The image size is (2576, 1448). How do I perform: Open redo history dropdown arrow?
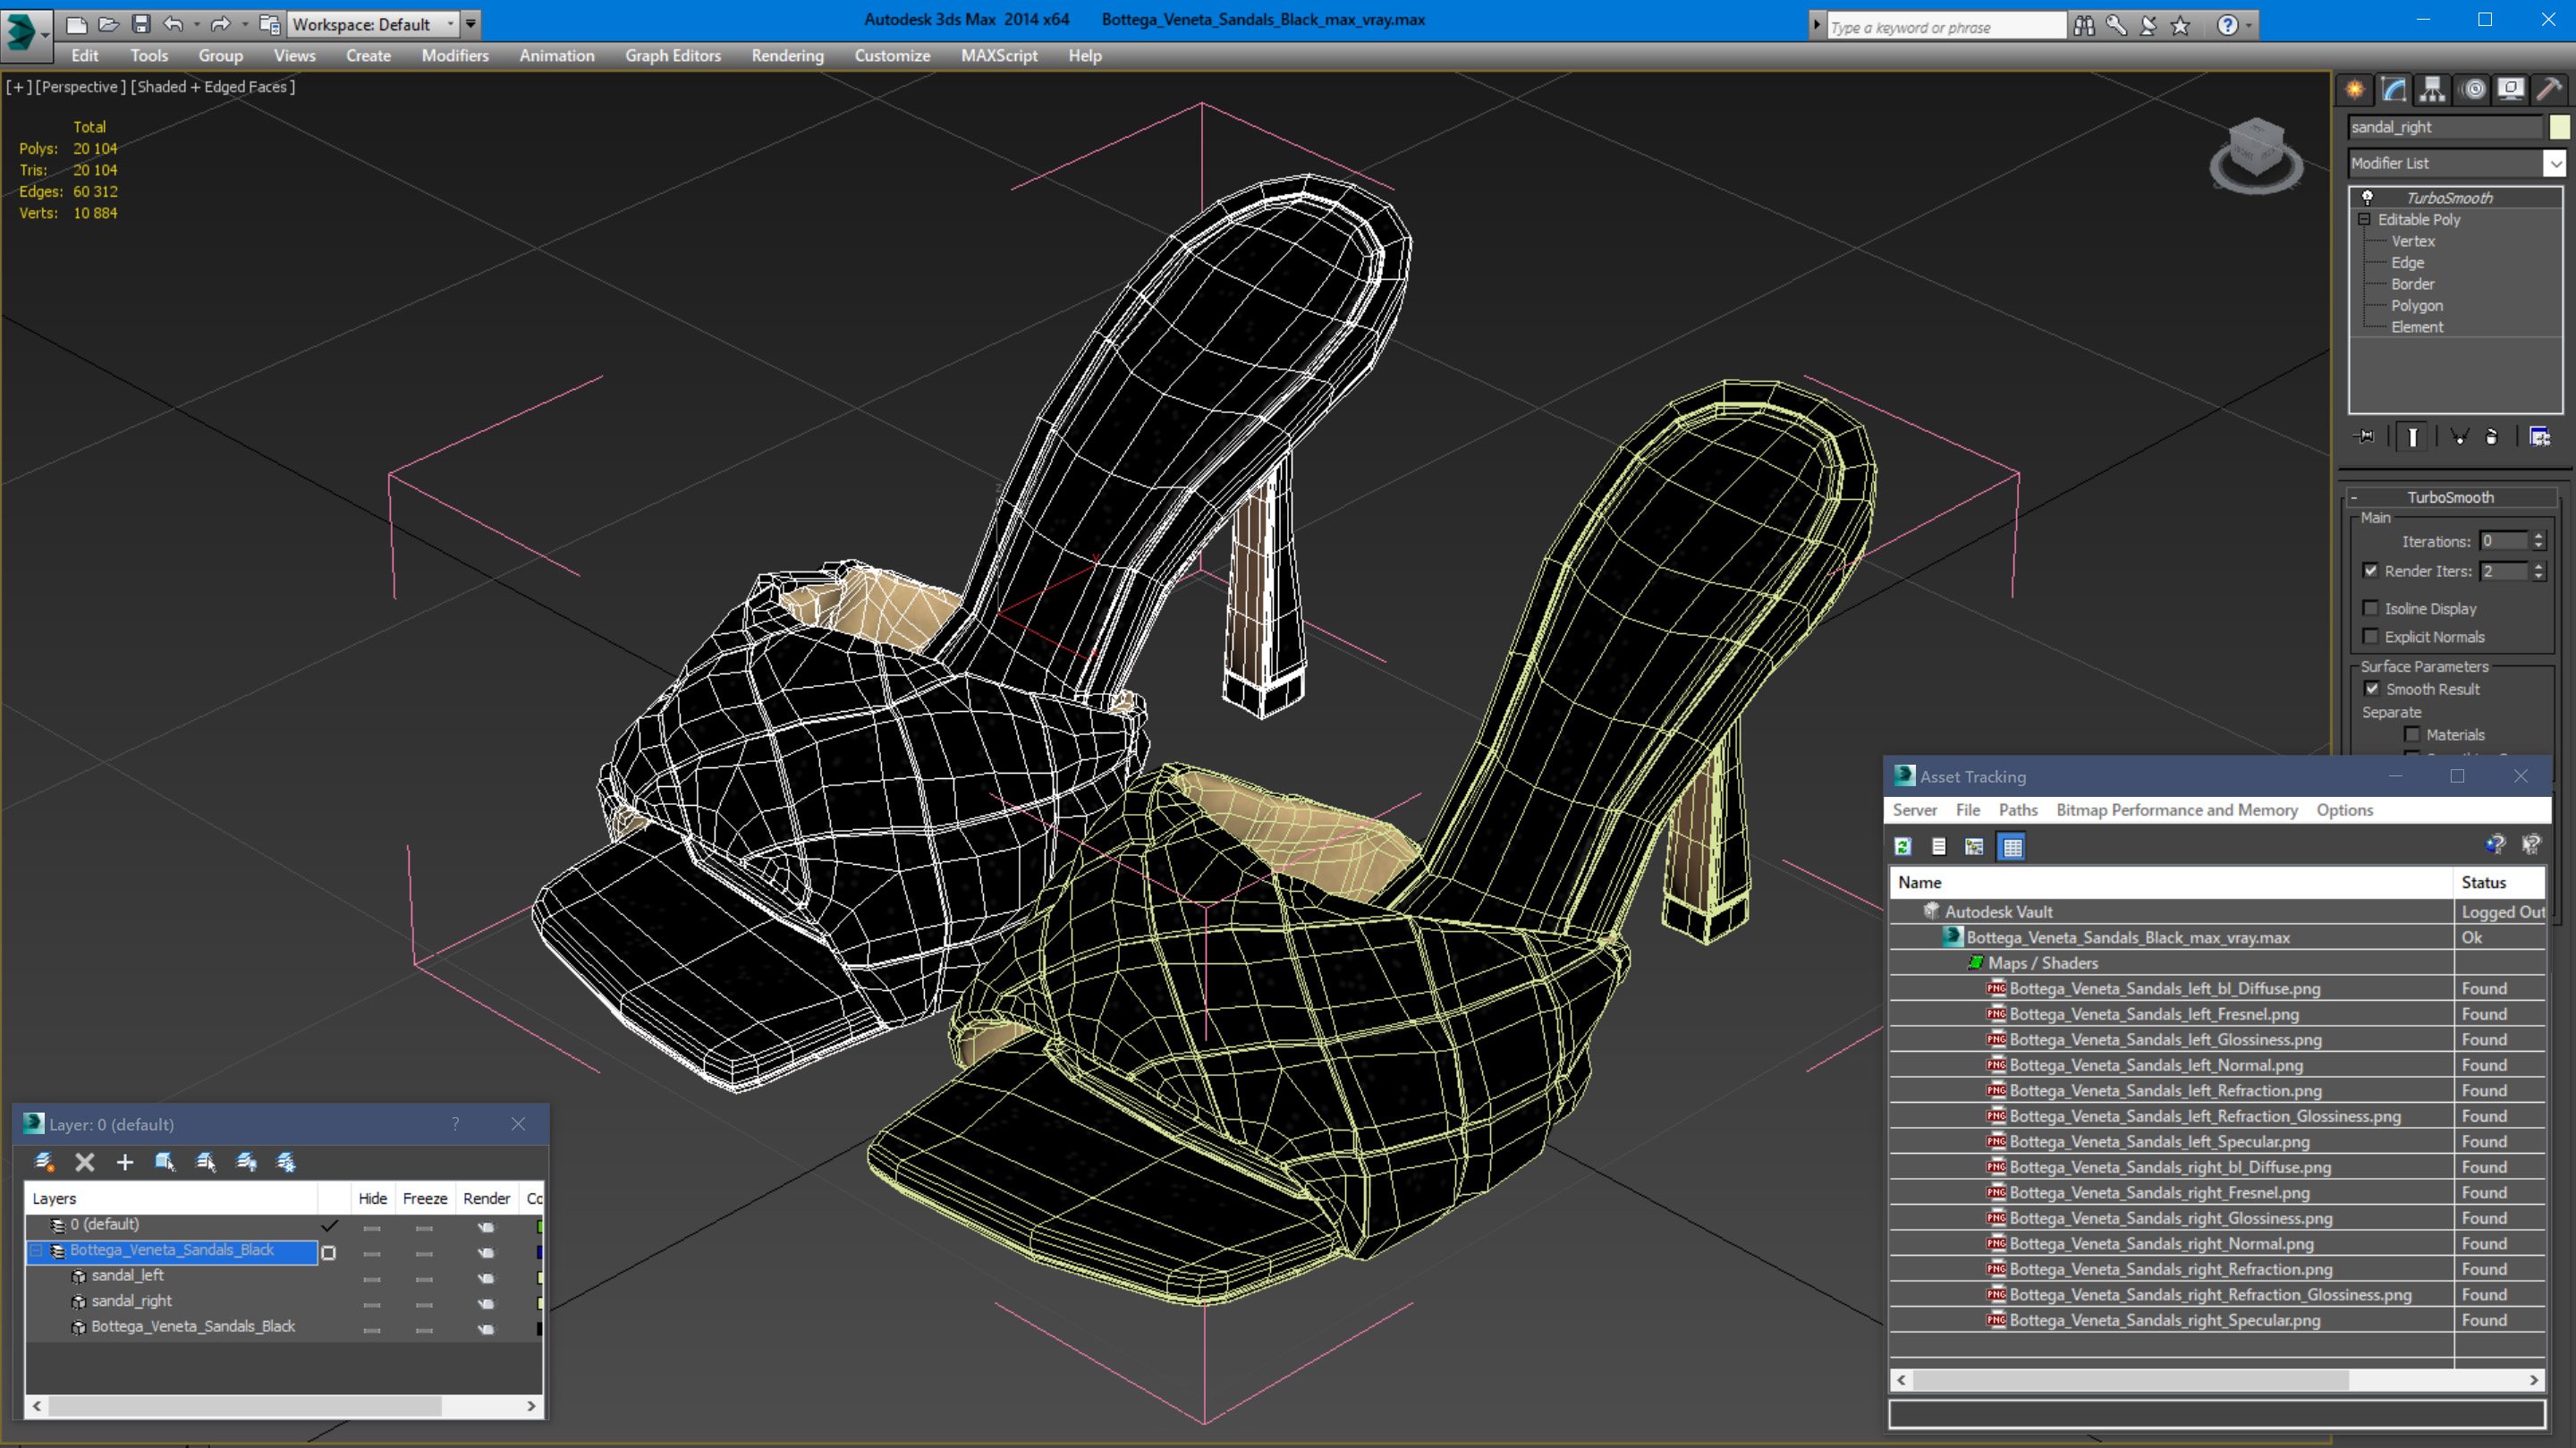(245, 24)
